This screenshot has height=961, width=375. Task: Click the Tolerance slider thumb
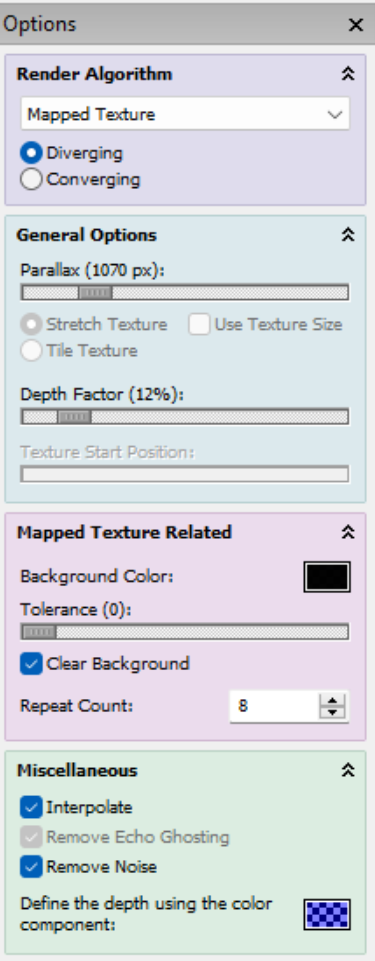[39, 631]
